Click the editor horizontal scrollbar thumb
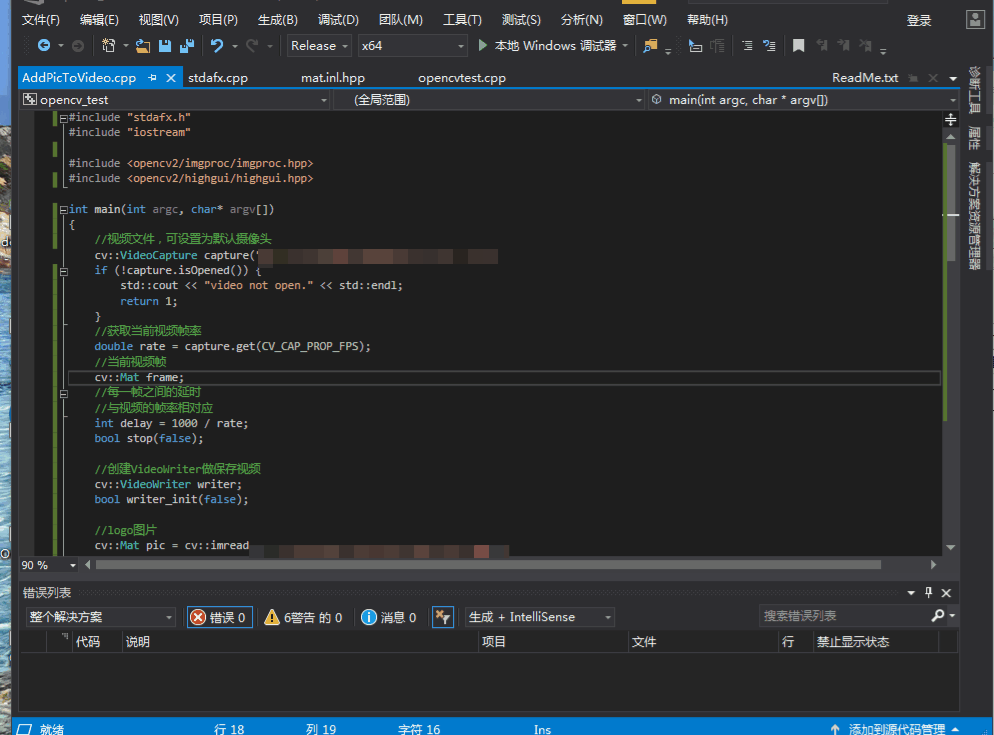 [x=488, y=564]
